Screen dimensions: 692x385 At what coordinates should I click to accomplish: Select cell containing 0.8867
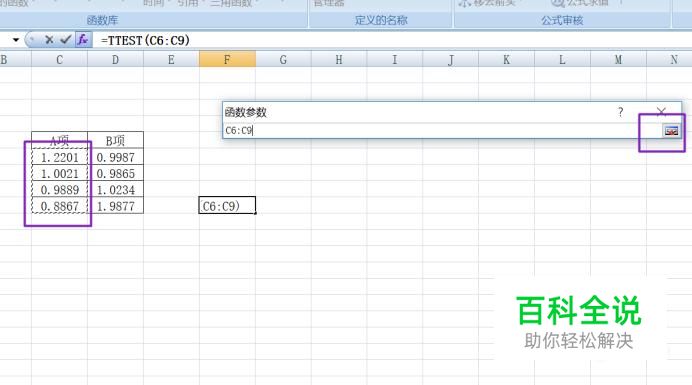pos(60,206)
